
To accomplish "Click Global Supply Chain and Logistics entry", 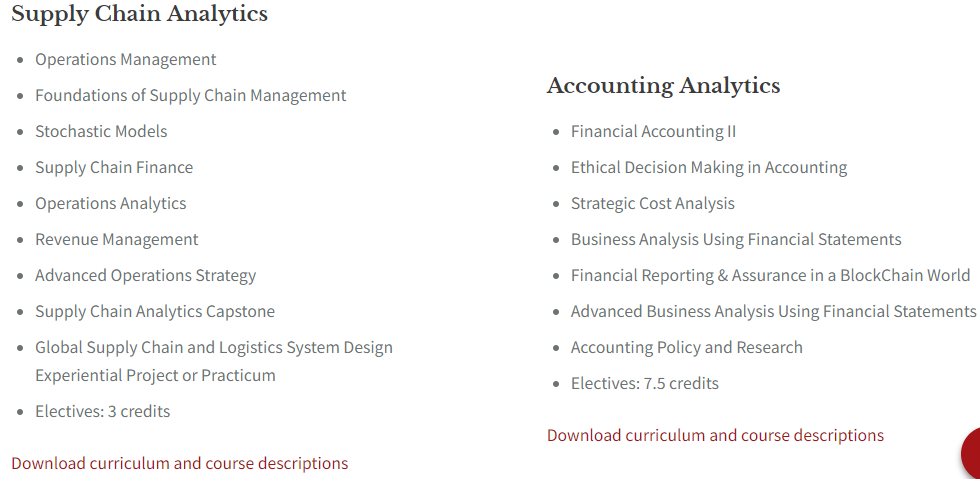I will click(214, 361).
